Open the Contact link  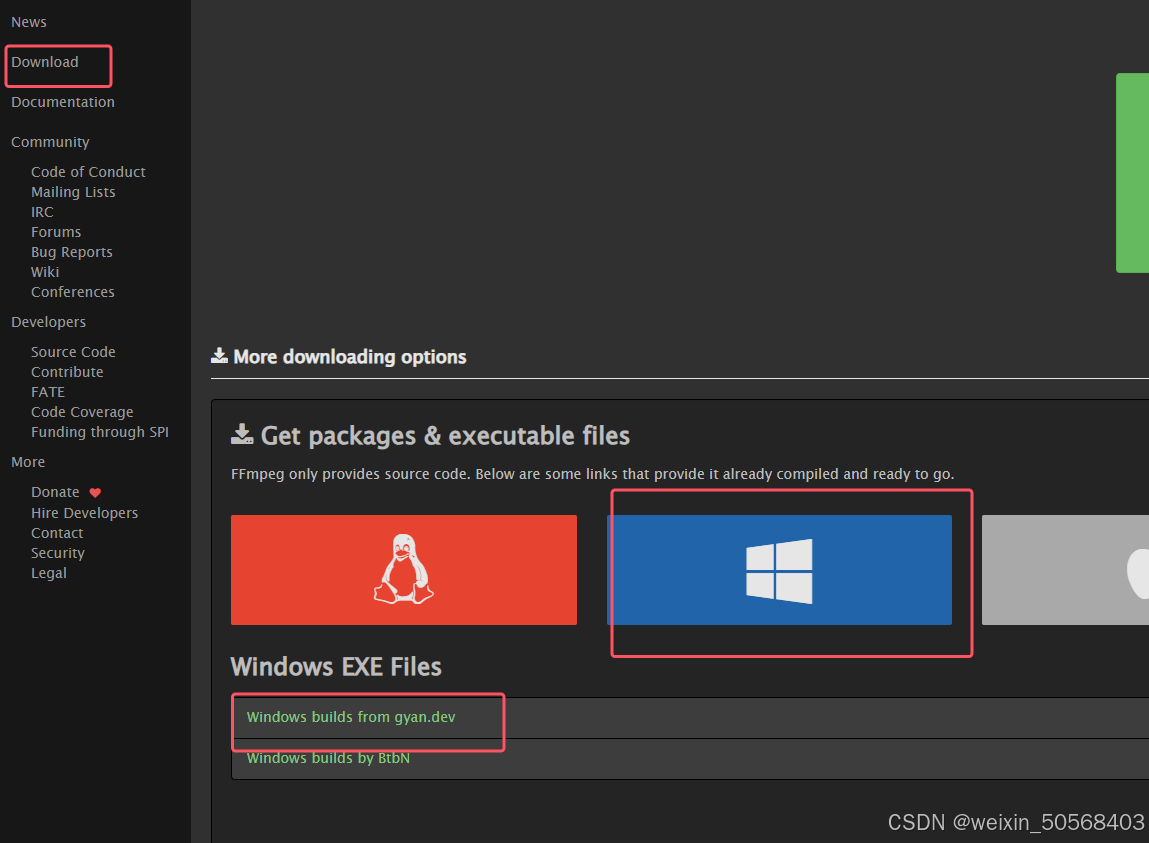tap(56, 533)
